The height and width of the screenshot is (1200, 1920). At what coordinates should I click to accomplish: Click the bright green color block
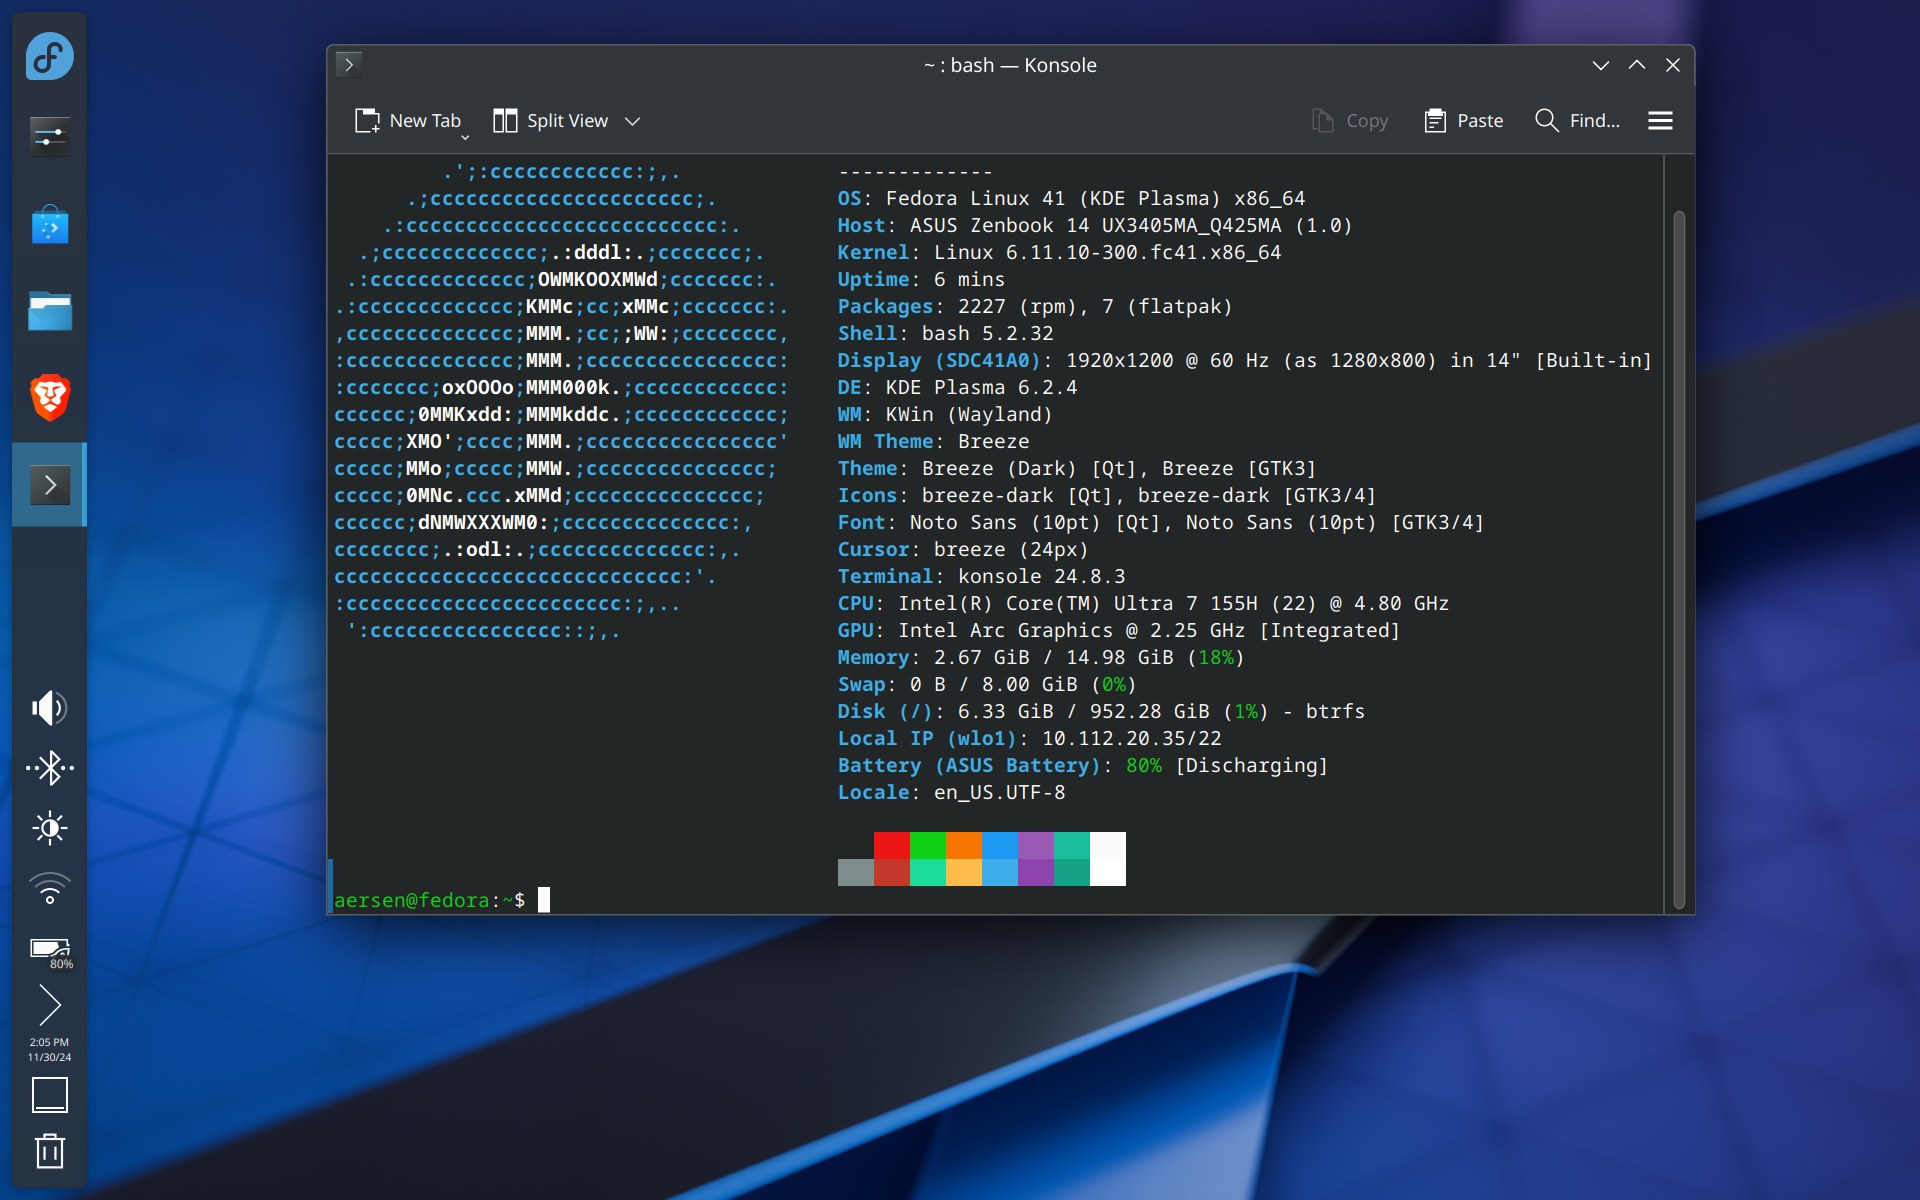pyautogui.click(x=927, y=845)
